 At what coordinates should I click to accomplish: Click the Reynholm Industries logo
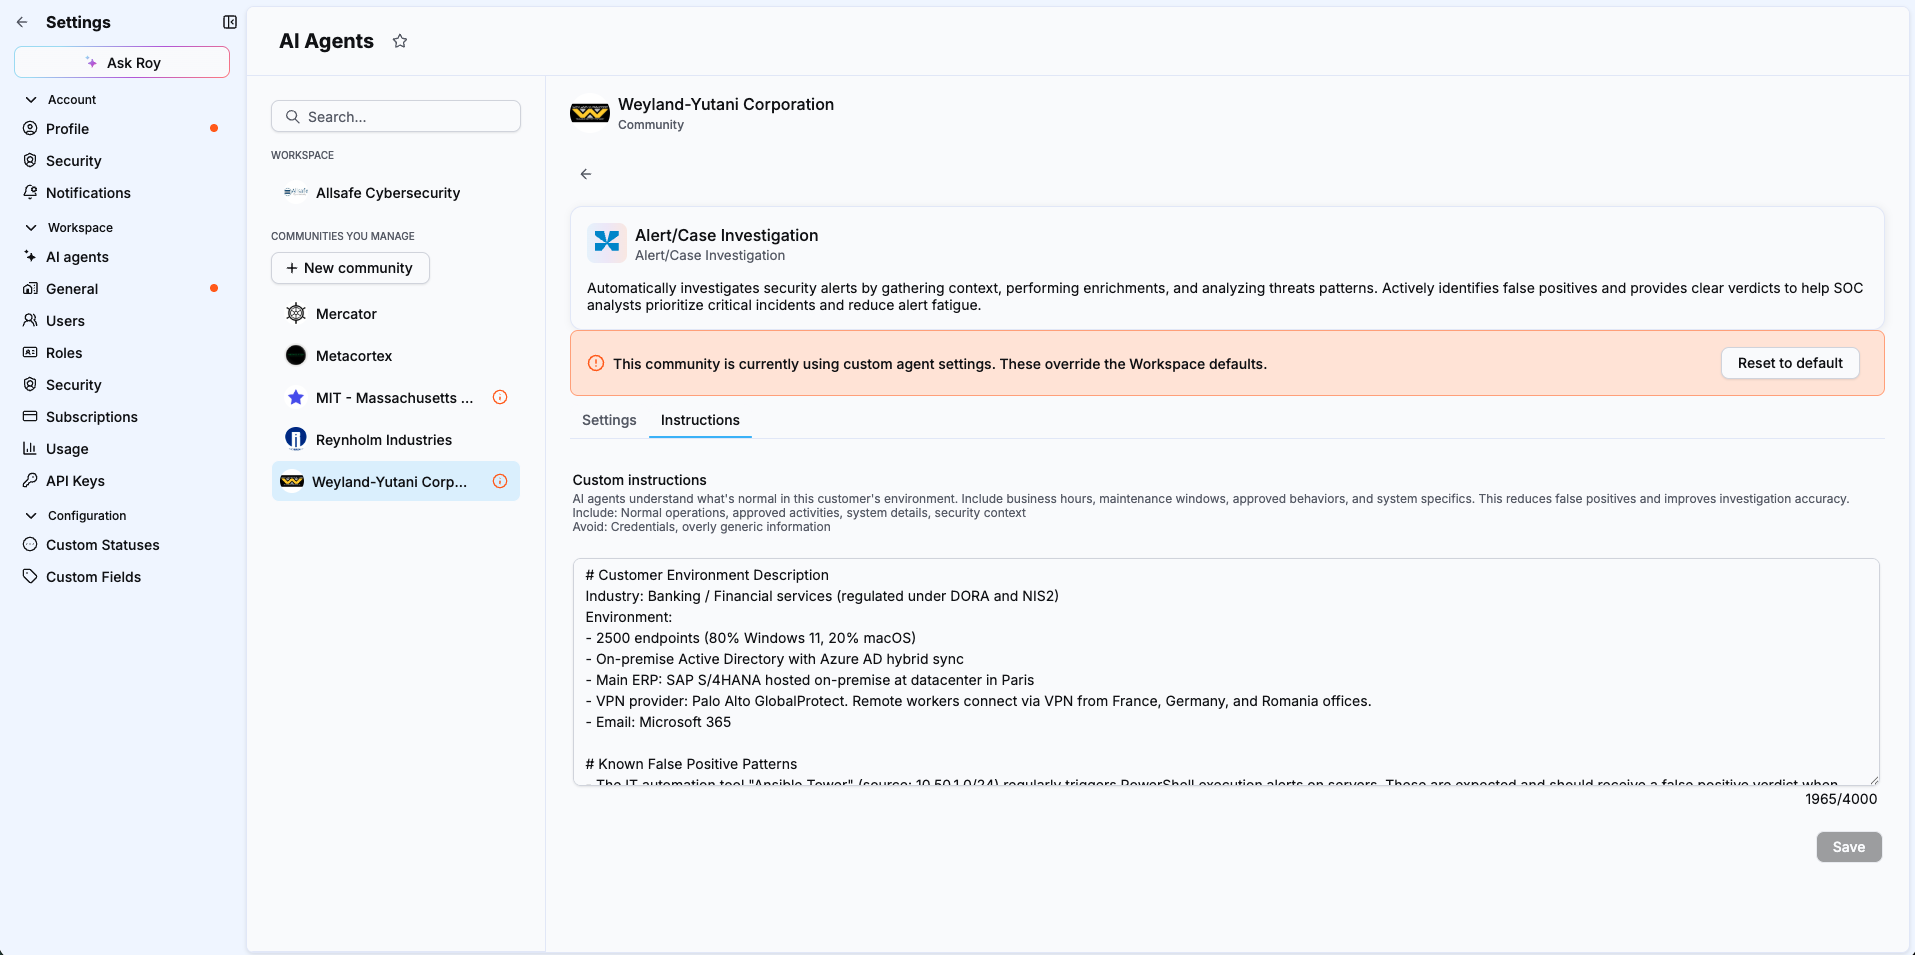pyautogui.click(x=296, y=439)
